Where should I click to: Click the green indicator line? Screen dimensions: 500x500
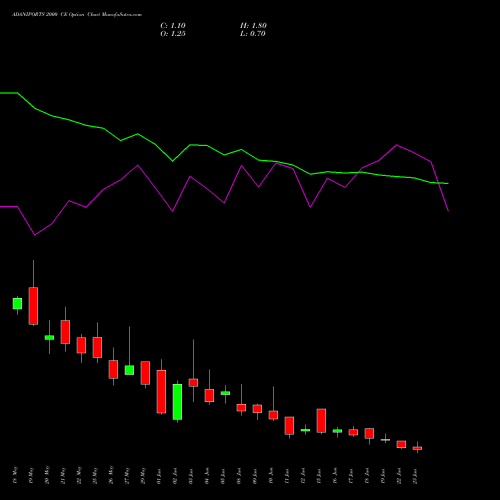click(x=224, y=154)
